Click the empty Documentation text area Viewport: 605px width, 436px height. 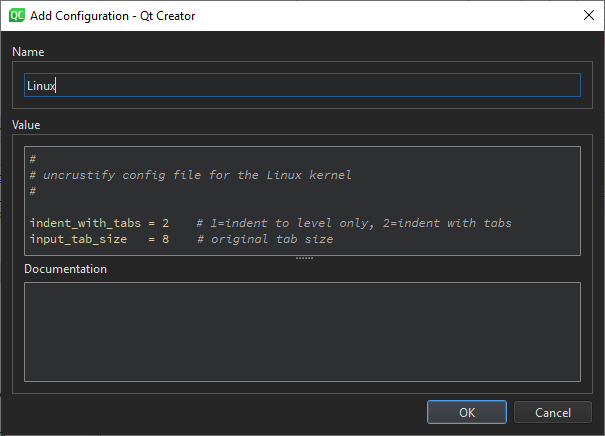(x=301, y=331)
